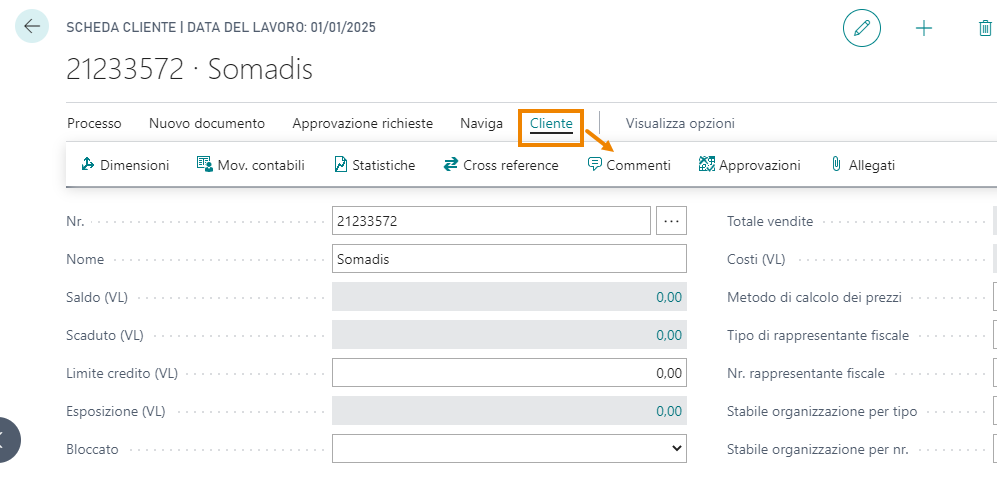Click the plus new record icon

tap(923, 28)
